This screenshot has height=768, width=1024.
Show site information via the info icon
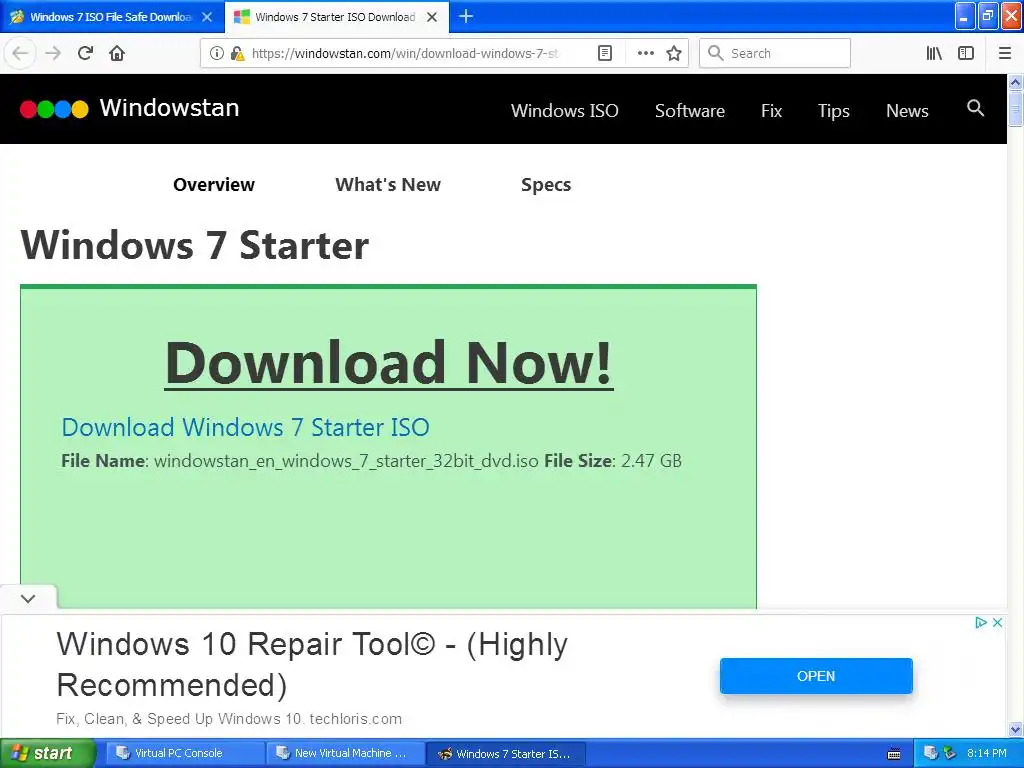[x=216, y=53]
